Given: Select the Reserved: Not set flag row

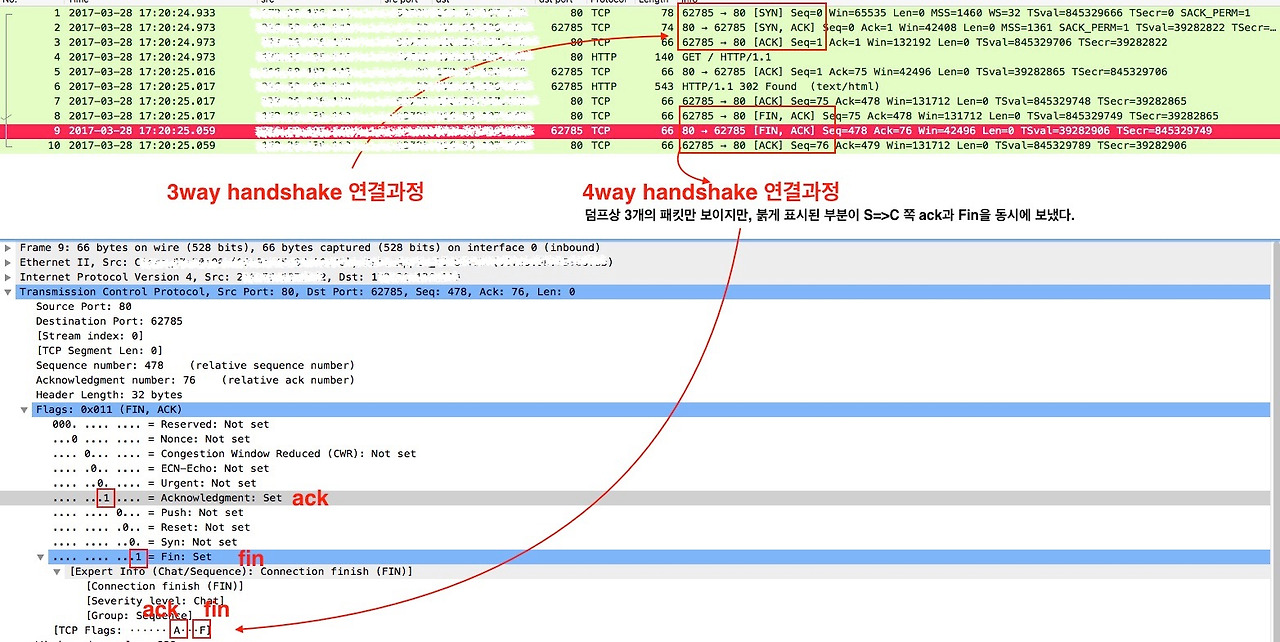Looking at the screenshot, I should tap(161, 425).
